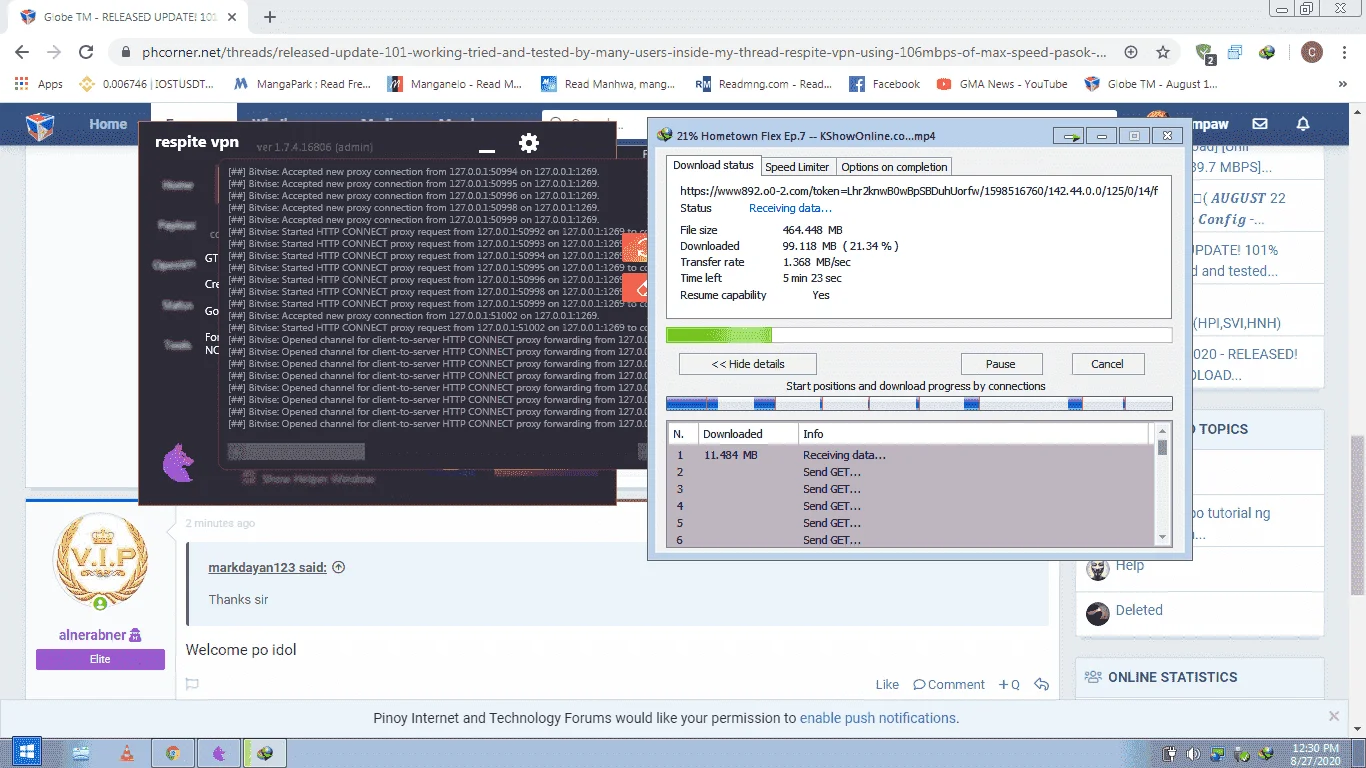Click connections list scrollbar down arrow

tap(1162, 538)
